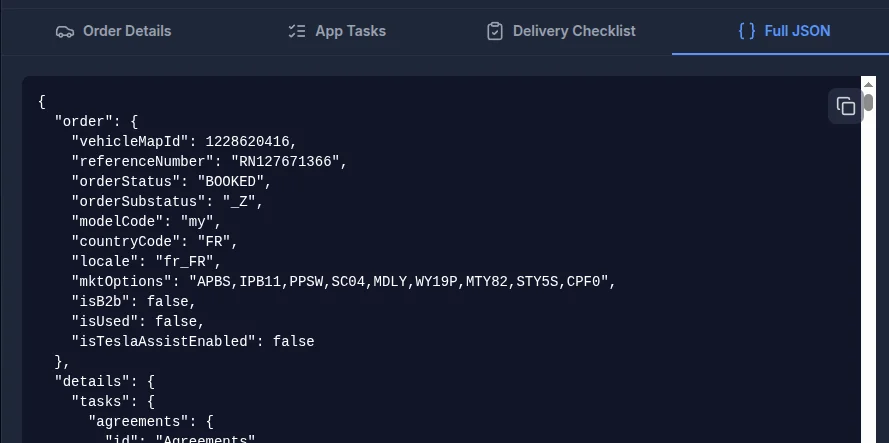
Task: Click the countryCode value "FR"
Action: tap(214, 242)
